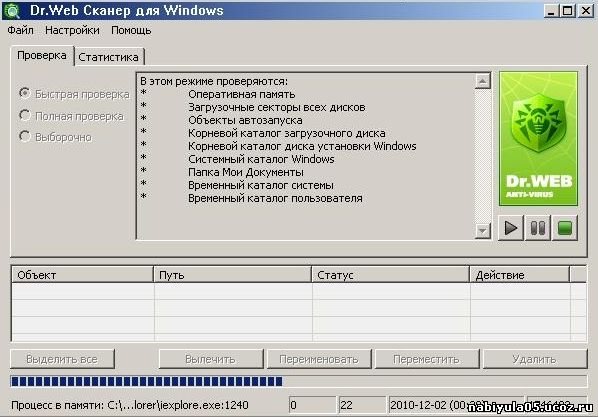Click the scroll up arrow of the description list
This screenshot has width=598, height=417.
click(x=482, y=81)
